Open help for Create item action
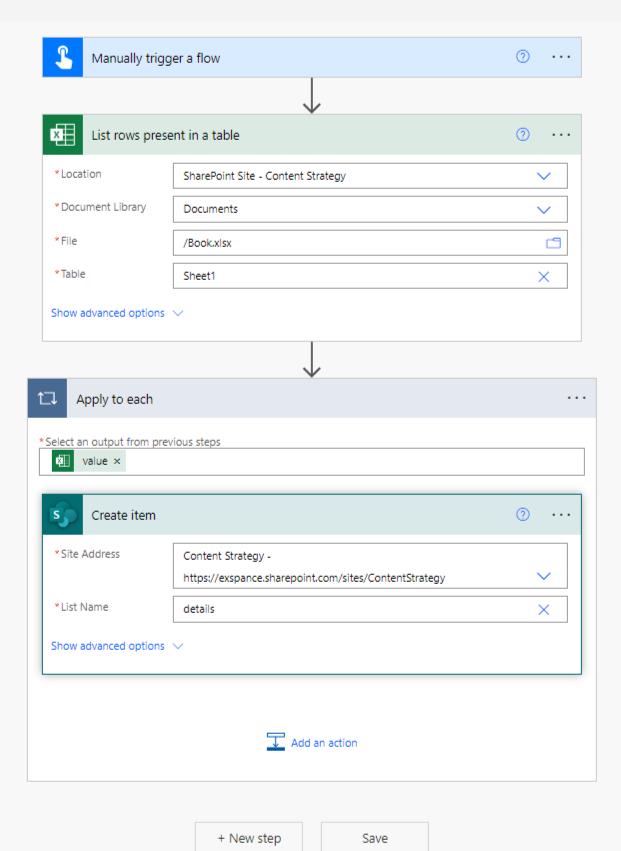 pos(522,514)
